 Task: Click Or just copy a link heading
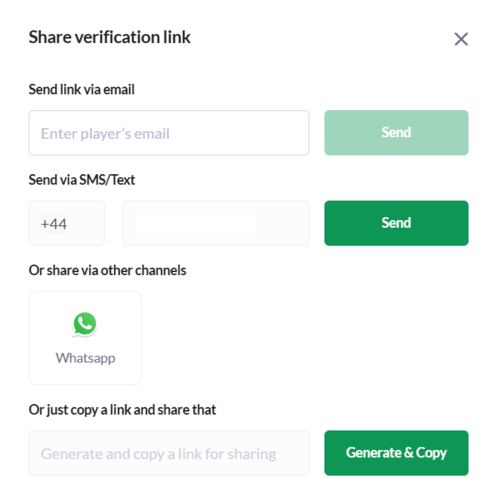122,410
